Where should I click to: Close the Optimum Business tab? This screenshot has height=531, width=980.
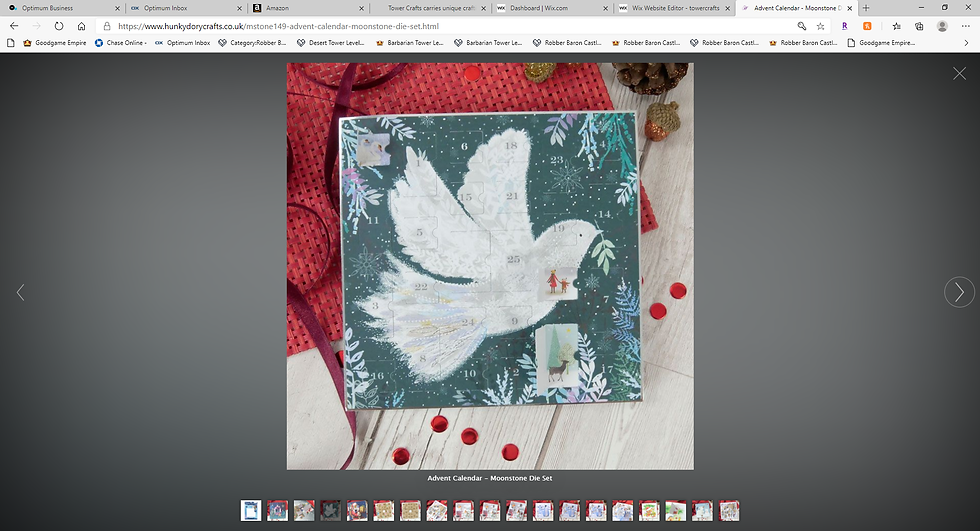(x=117, y=8)
